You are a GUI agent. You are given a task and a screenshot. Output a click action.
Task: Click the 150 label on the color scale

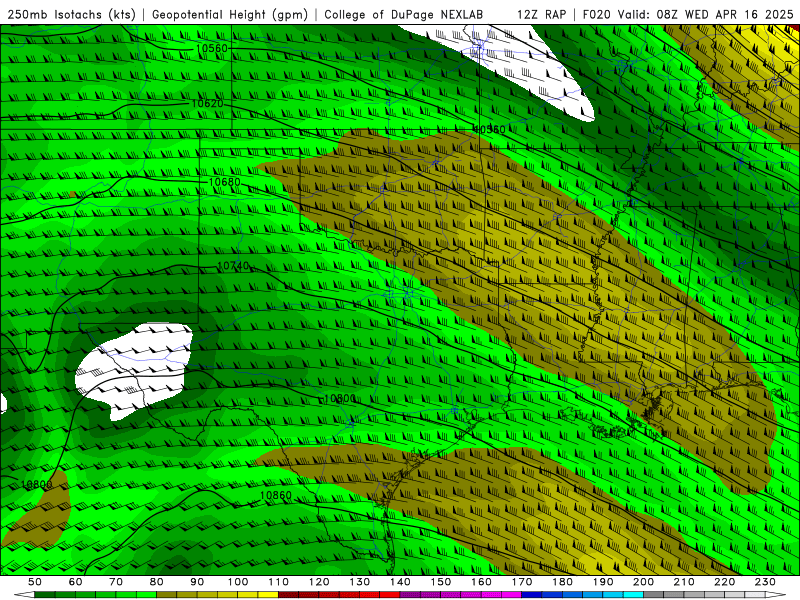[441, 582]
